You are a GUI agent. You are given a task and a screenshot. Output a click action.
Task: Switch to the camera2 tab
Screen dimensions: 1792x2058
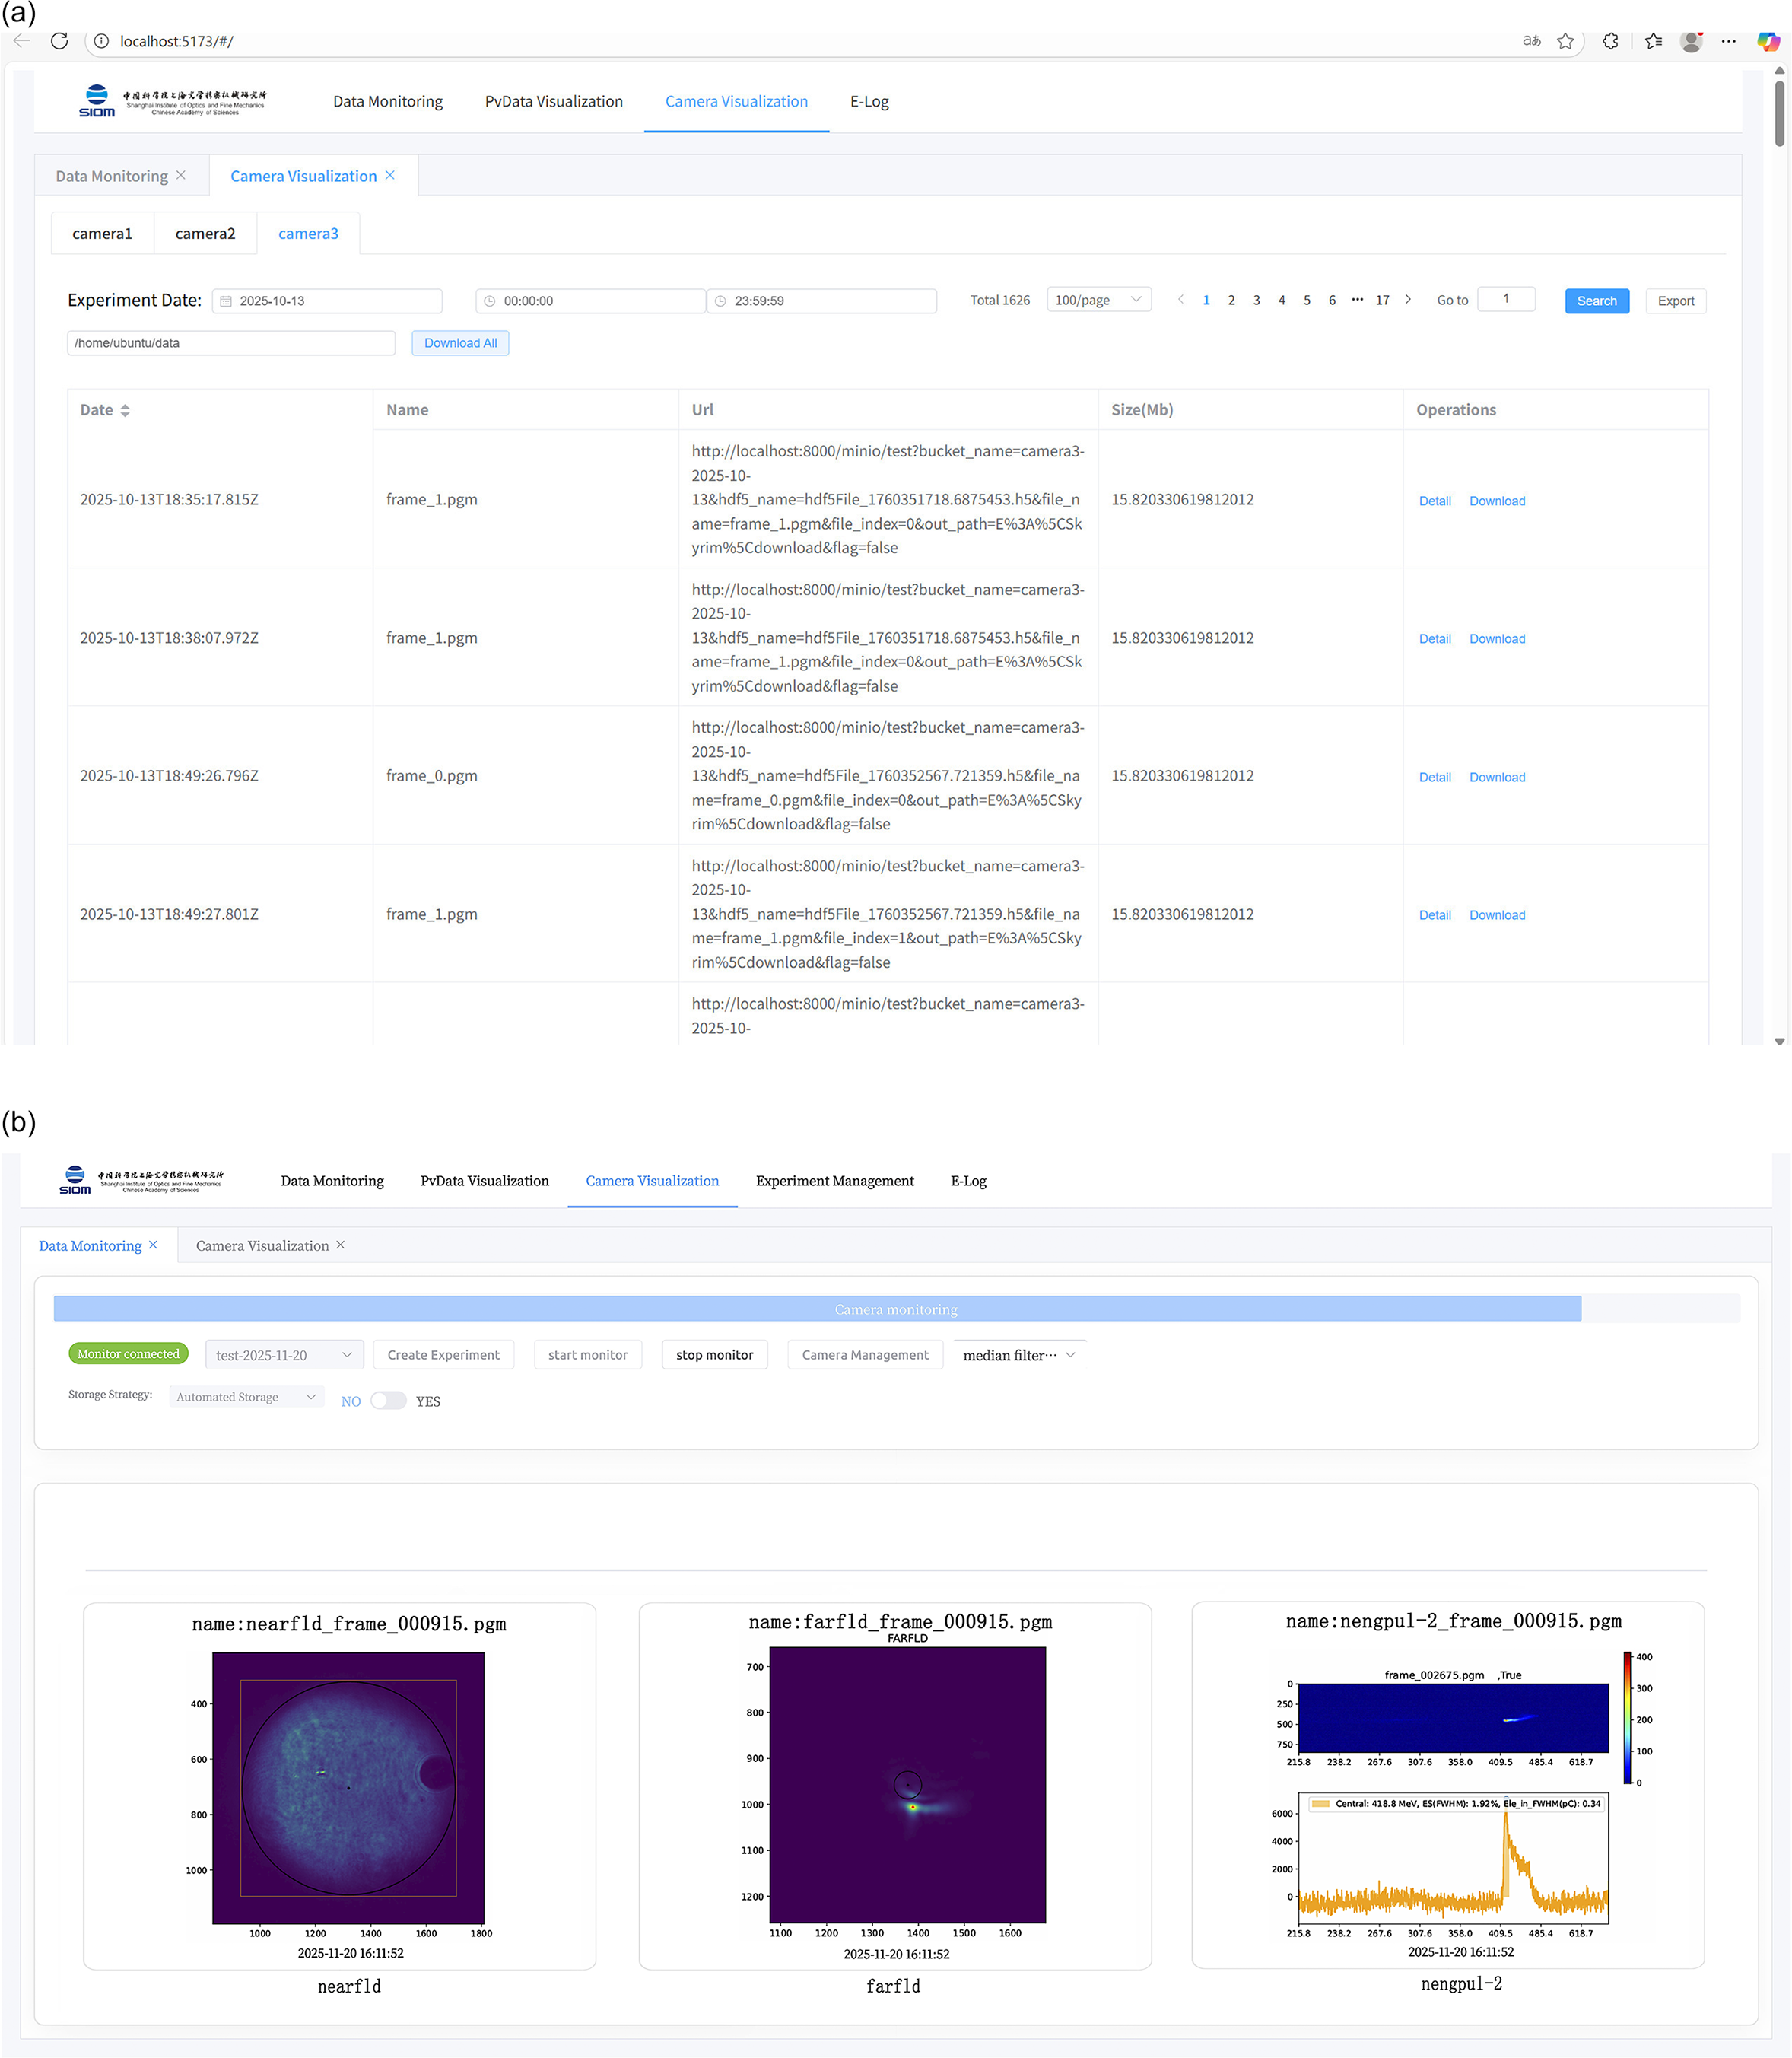(x=205, y=233)
